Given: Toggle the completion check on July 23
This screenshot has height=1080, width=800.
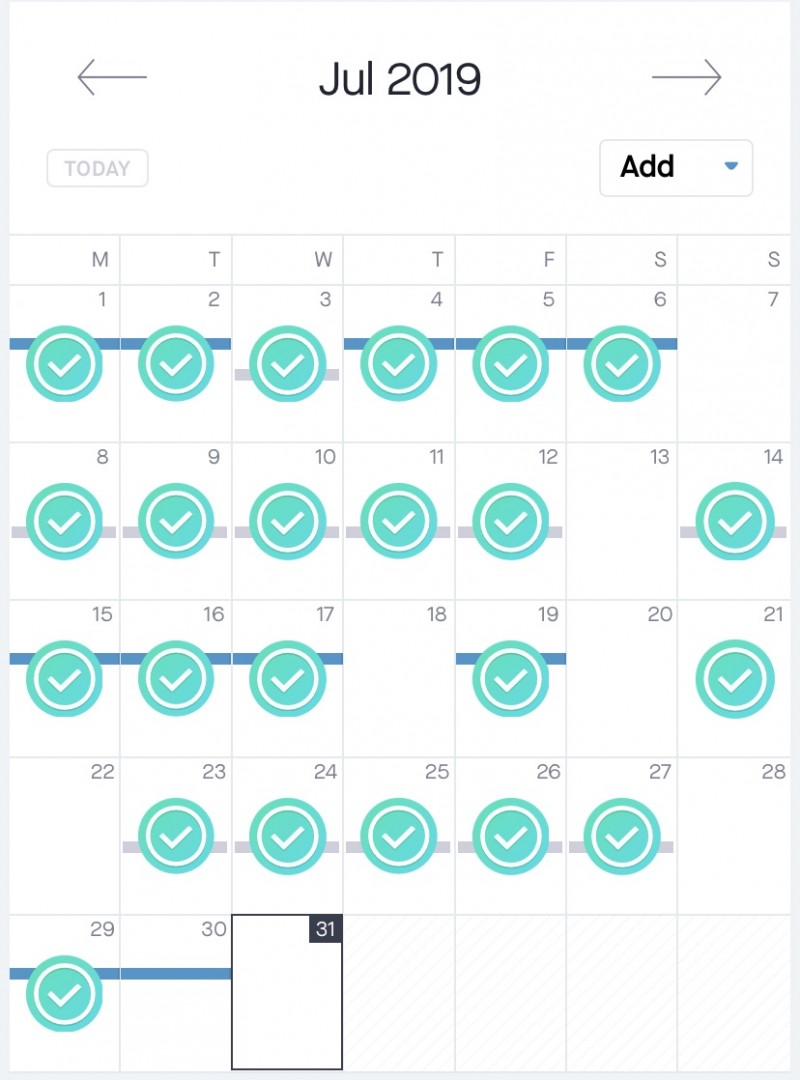Looking at the screenshot, I should click(x=176, y=836).
